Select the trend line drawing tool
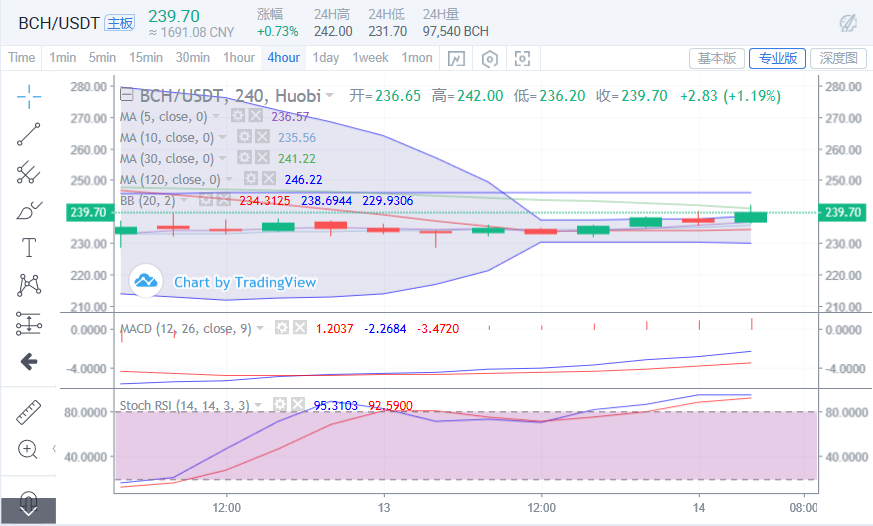This screenshot has width=873, height=526. point(28,134)
